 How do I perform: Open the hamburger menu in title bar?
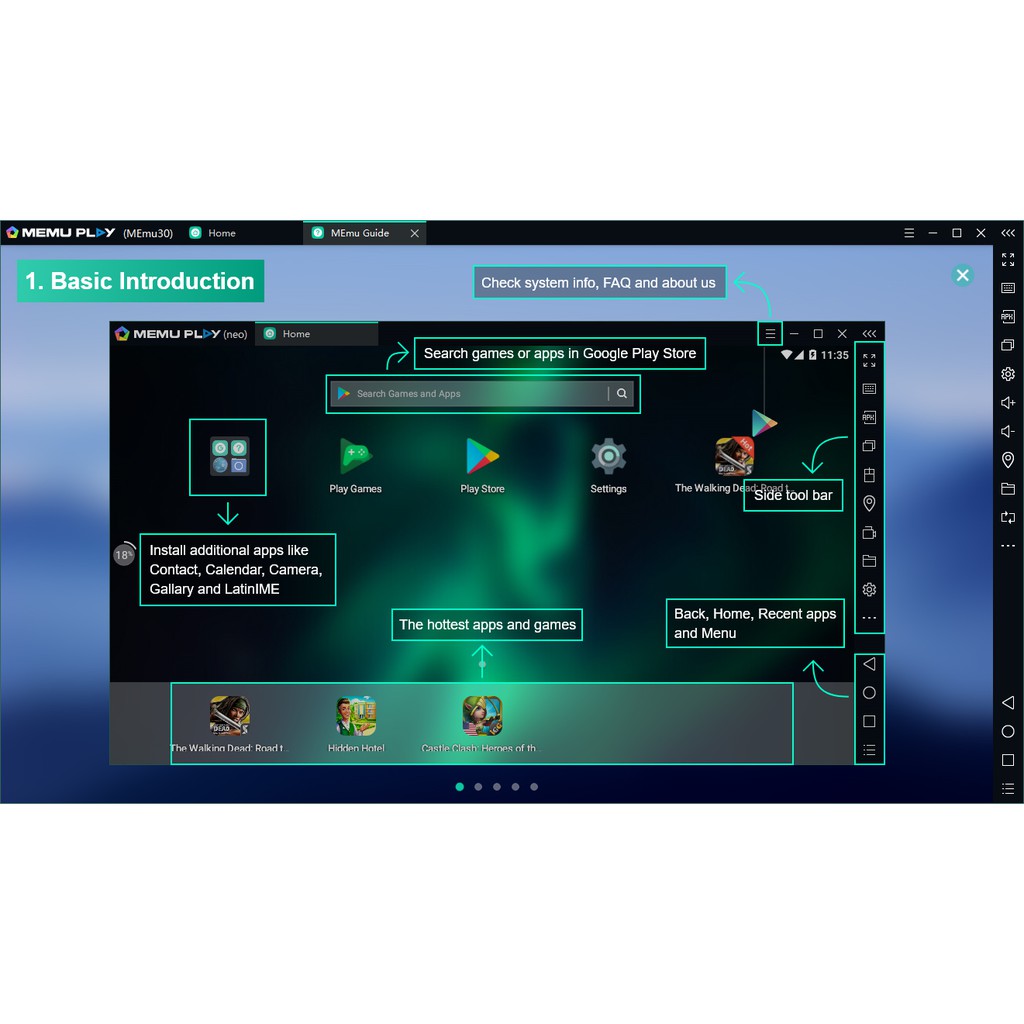909,233
